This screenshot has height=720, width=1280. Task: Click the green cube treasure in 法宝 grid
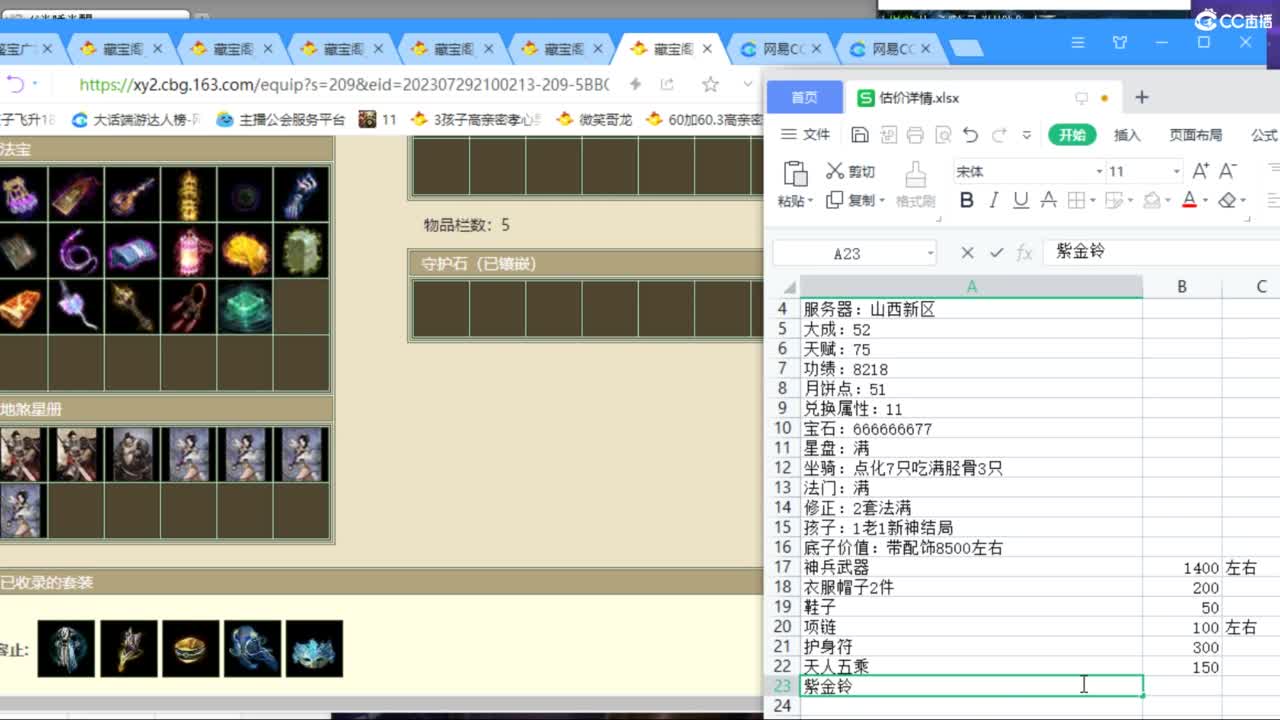click(x=245, y=307)
